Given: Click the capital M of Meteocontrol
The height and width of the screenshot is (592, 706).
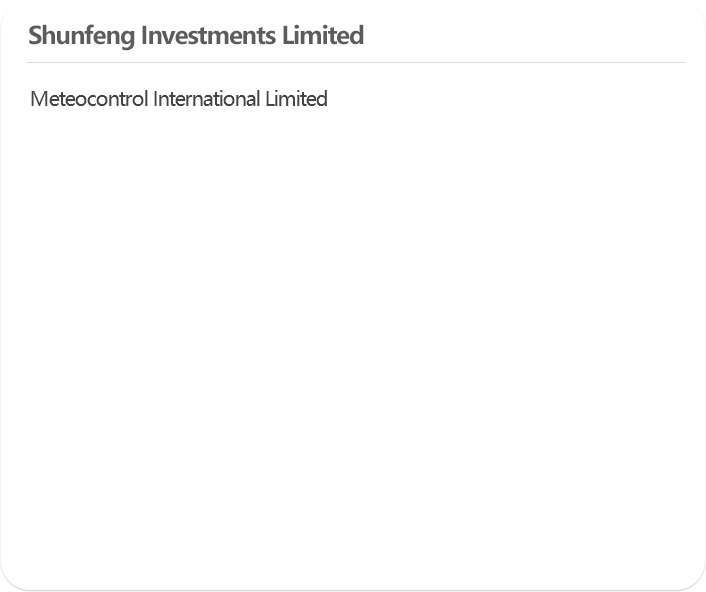Looking at the screenshot, I should [37, 99].
